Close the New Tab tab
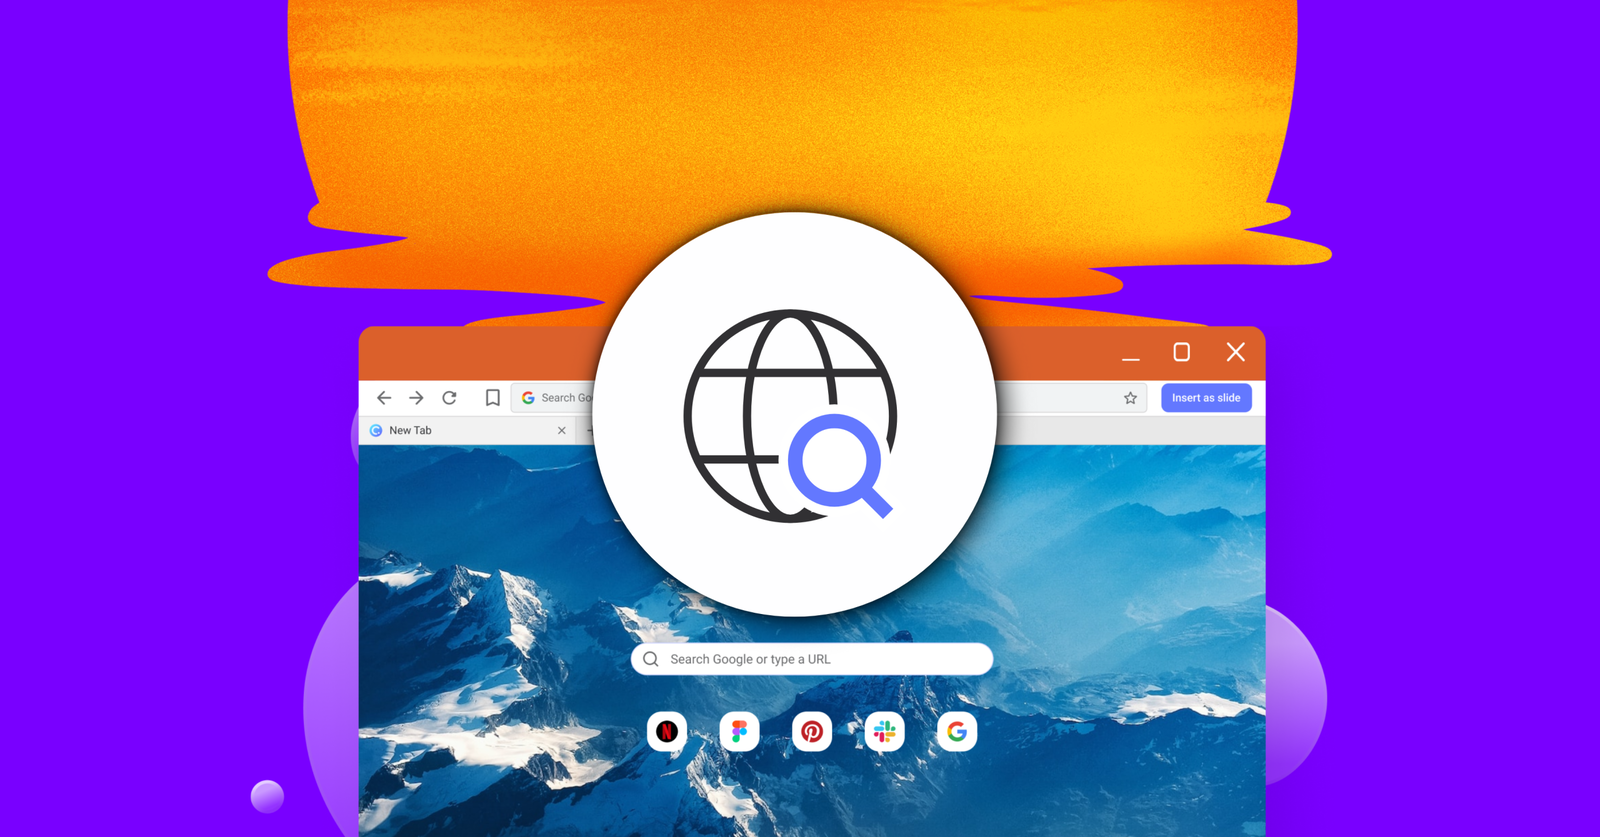The height and width of the screenshot is (837, 1600). click(562, 430)
